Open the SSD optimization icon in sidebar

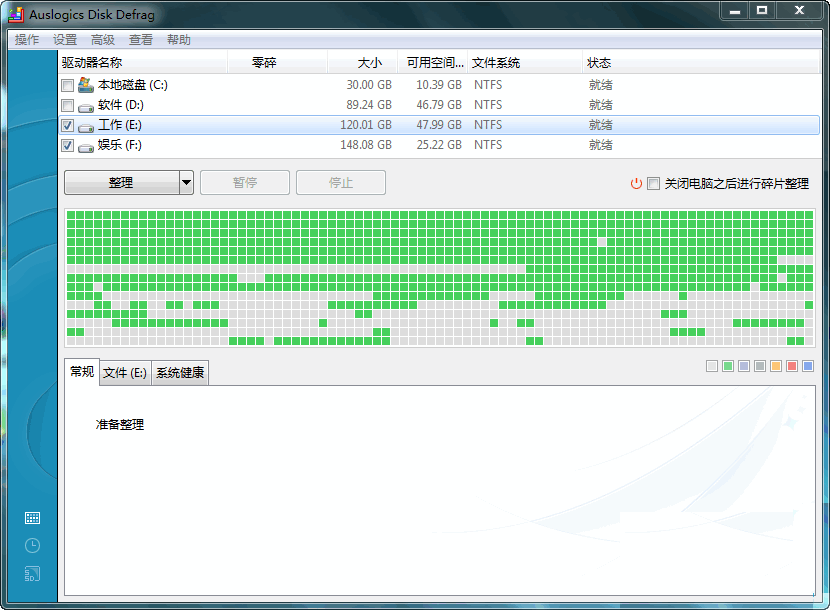(x=32, y=573)
